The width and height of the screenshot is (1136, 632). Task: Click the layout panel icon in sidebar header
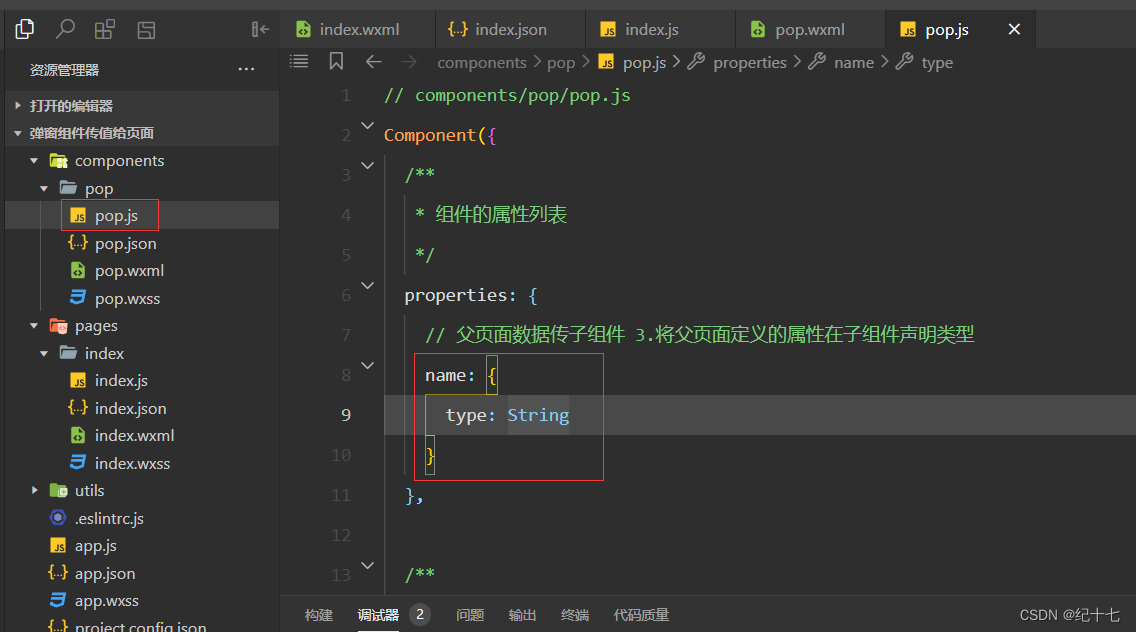146,30
